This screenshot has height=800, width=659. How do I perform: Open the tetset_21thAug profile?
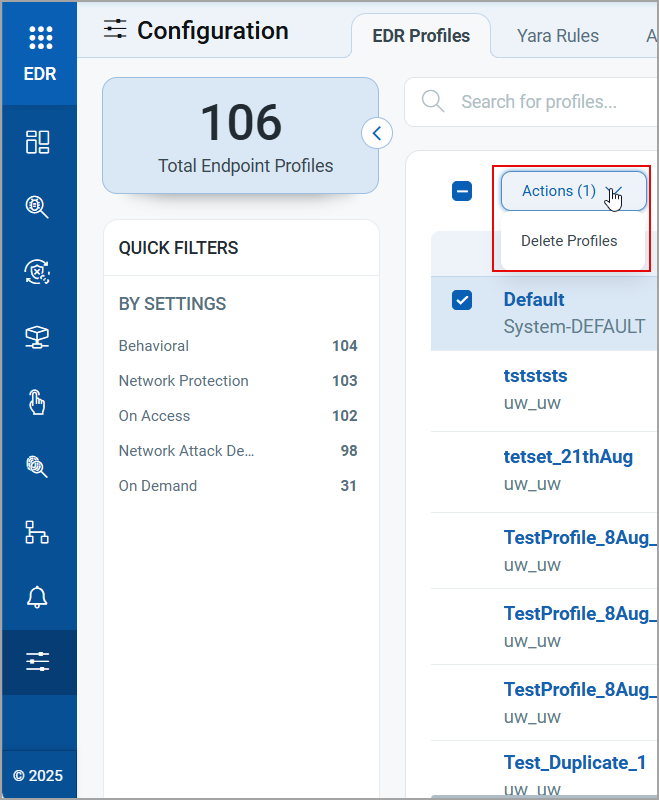(567, 457)
